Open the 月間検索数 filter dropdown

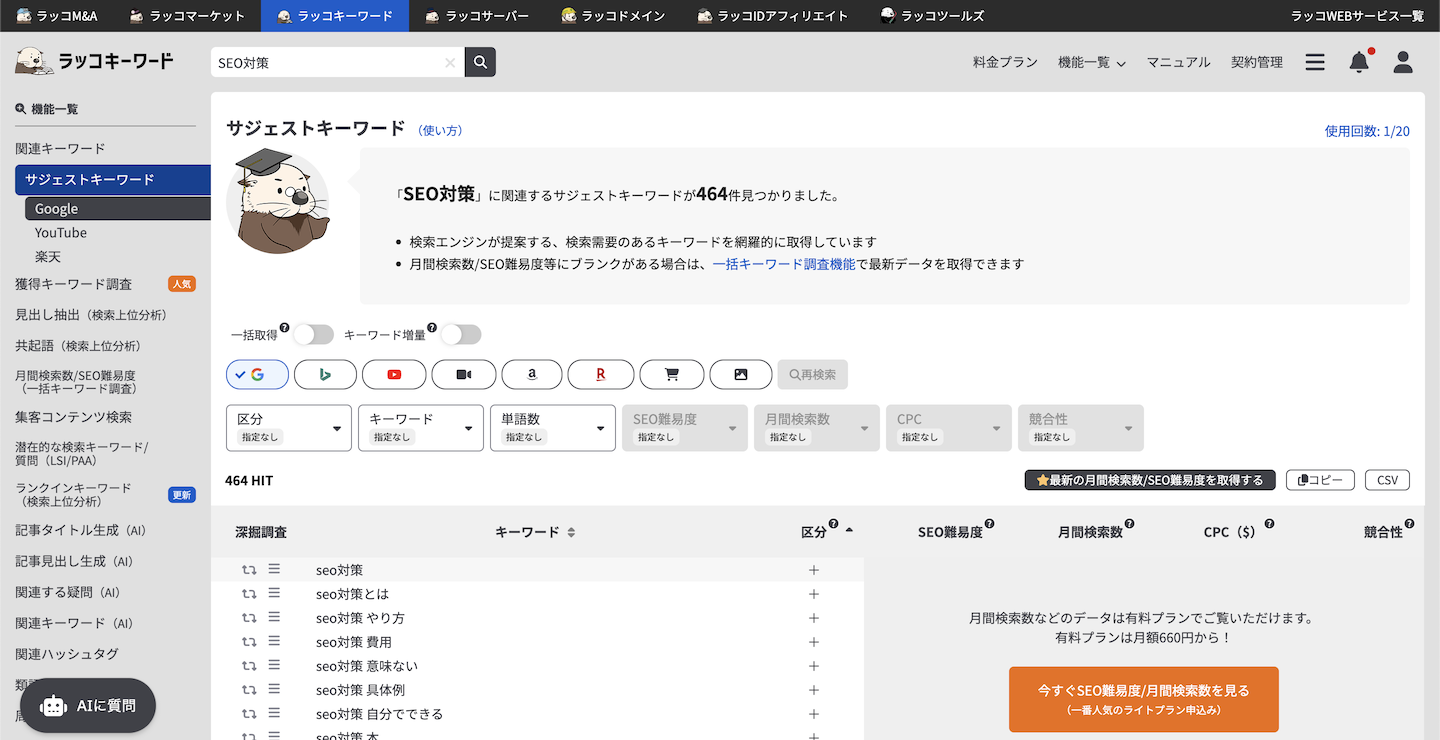[x=817, y=428]
